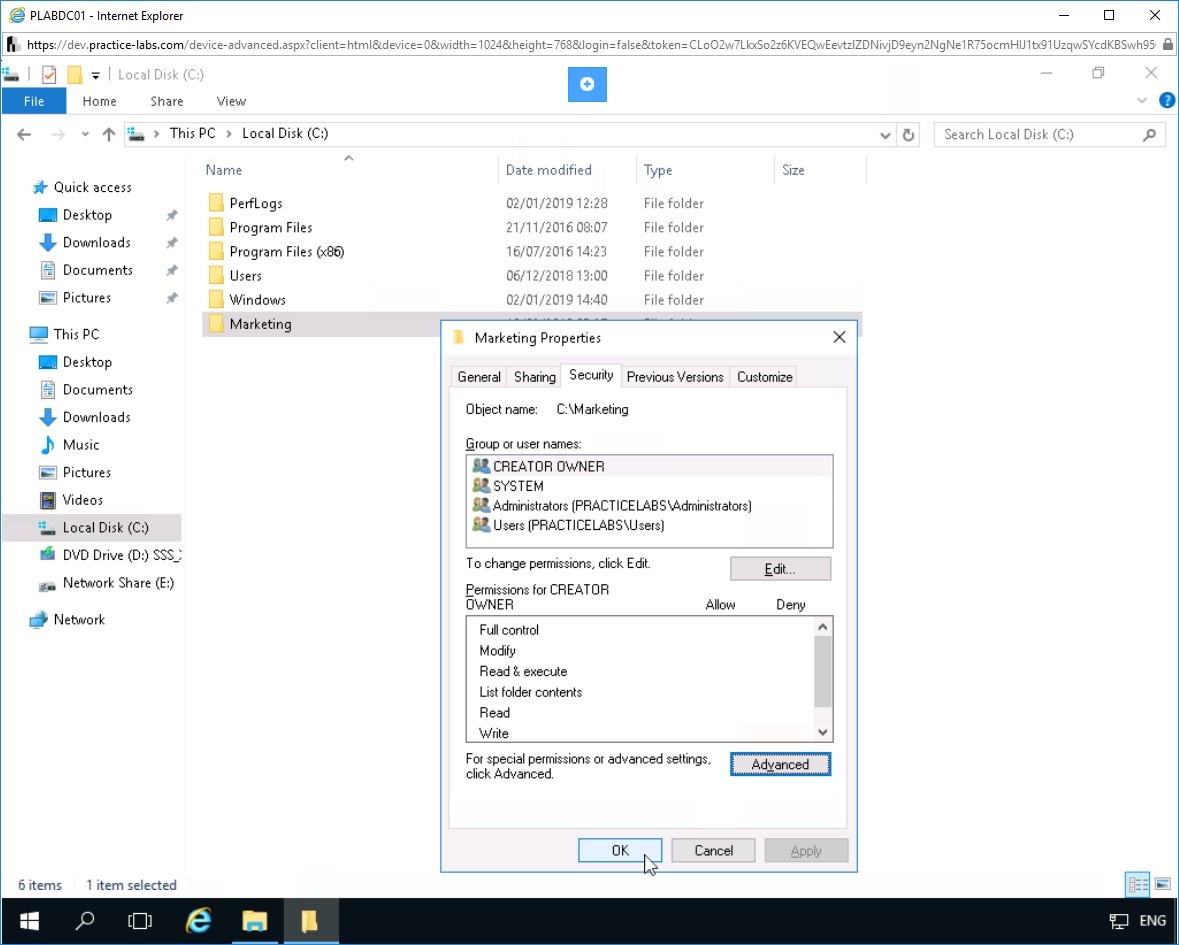Click the blue plus toolbar button
This screenshot has height=945, width=1179.
point(587,84)
